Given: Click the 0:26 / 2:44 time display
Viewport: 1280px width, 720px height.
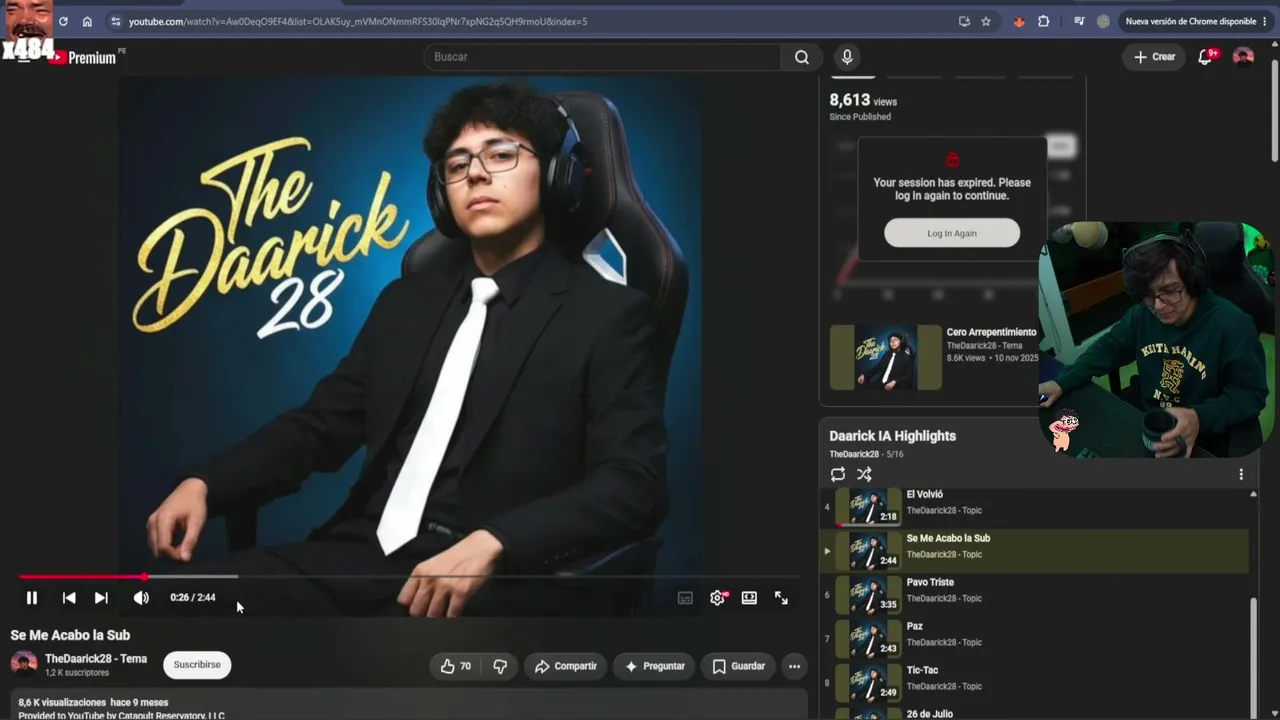Looking at the screenshot, I should click(193, 598).
